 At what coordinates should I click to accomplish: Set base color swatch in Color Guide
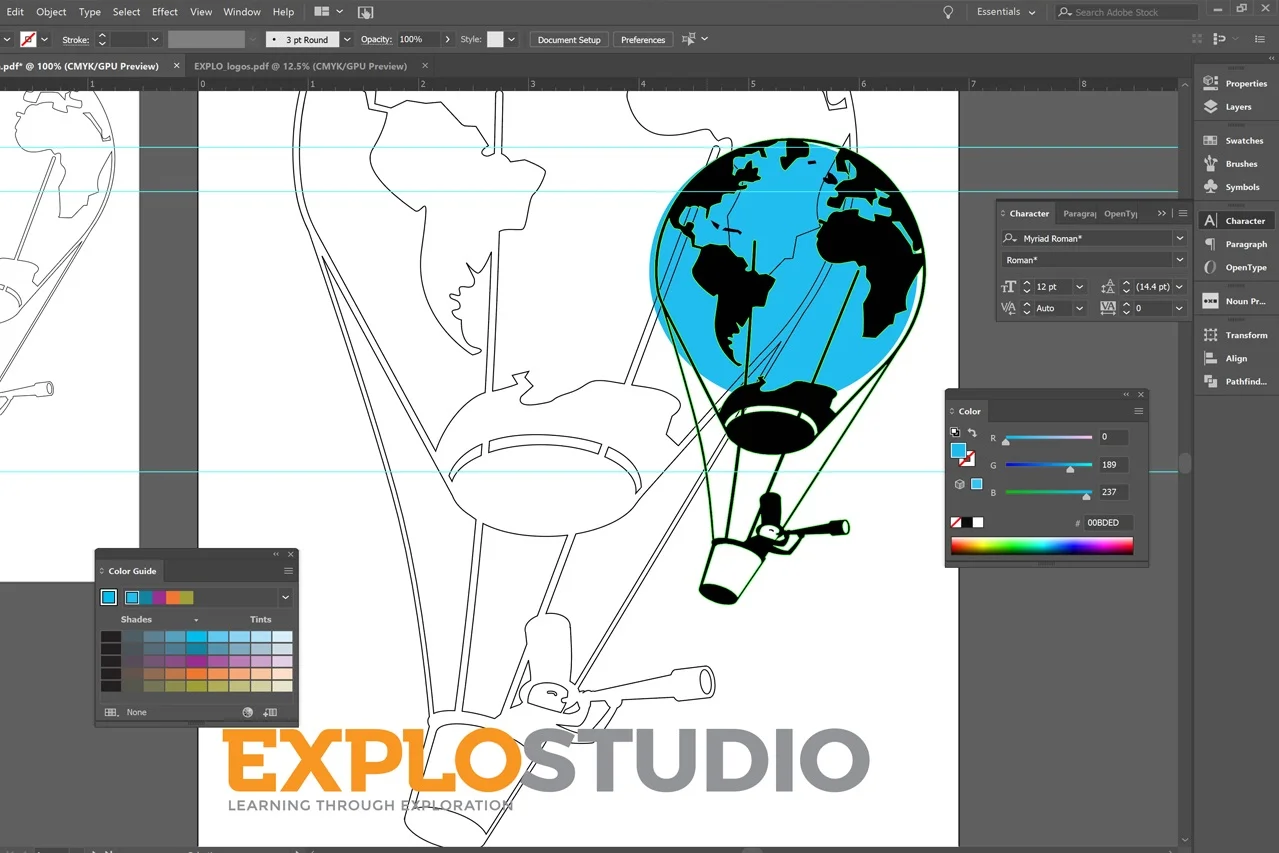tap(109, 598)
